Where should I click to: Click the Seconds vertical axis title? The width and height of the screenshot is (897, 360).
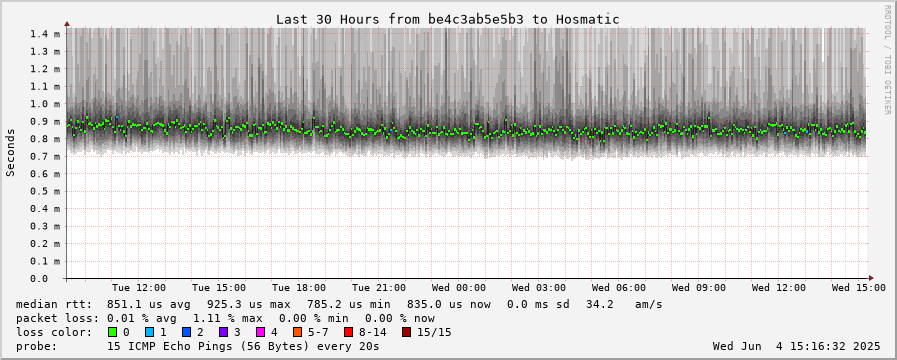tap(10, 152)
